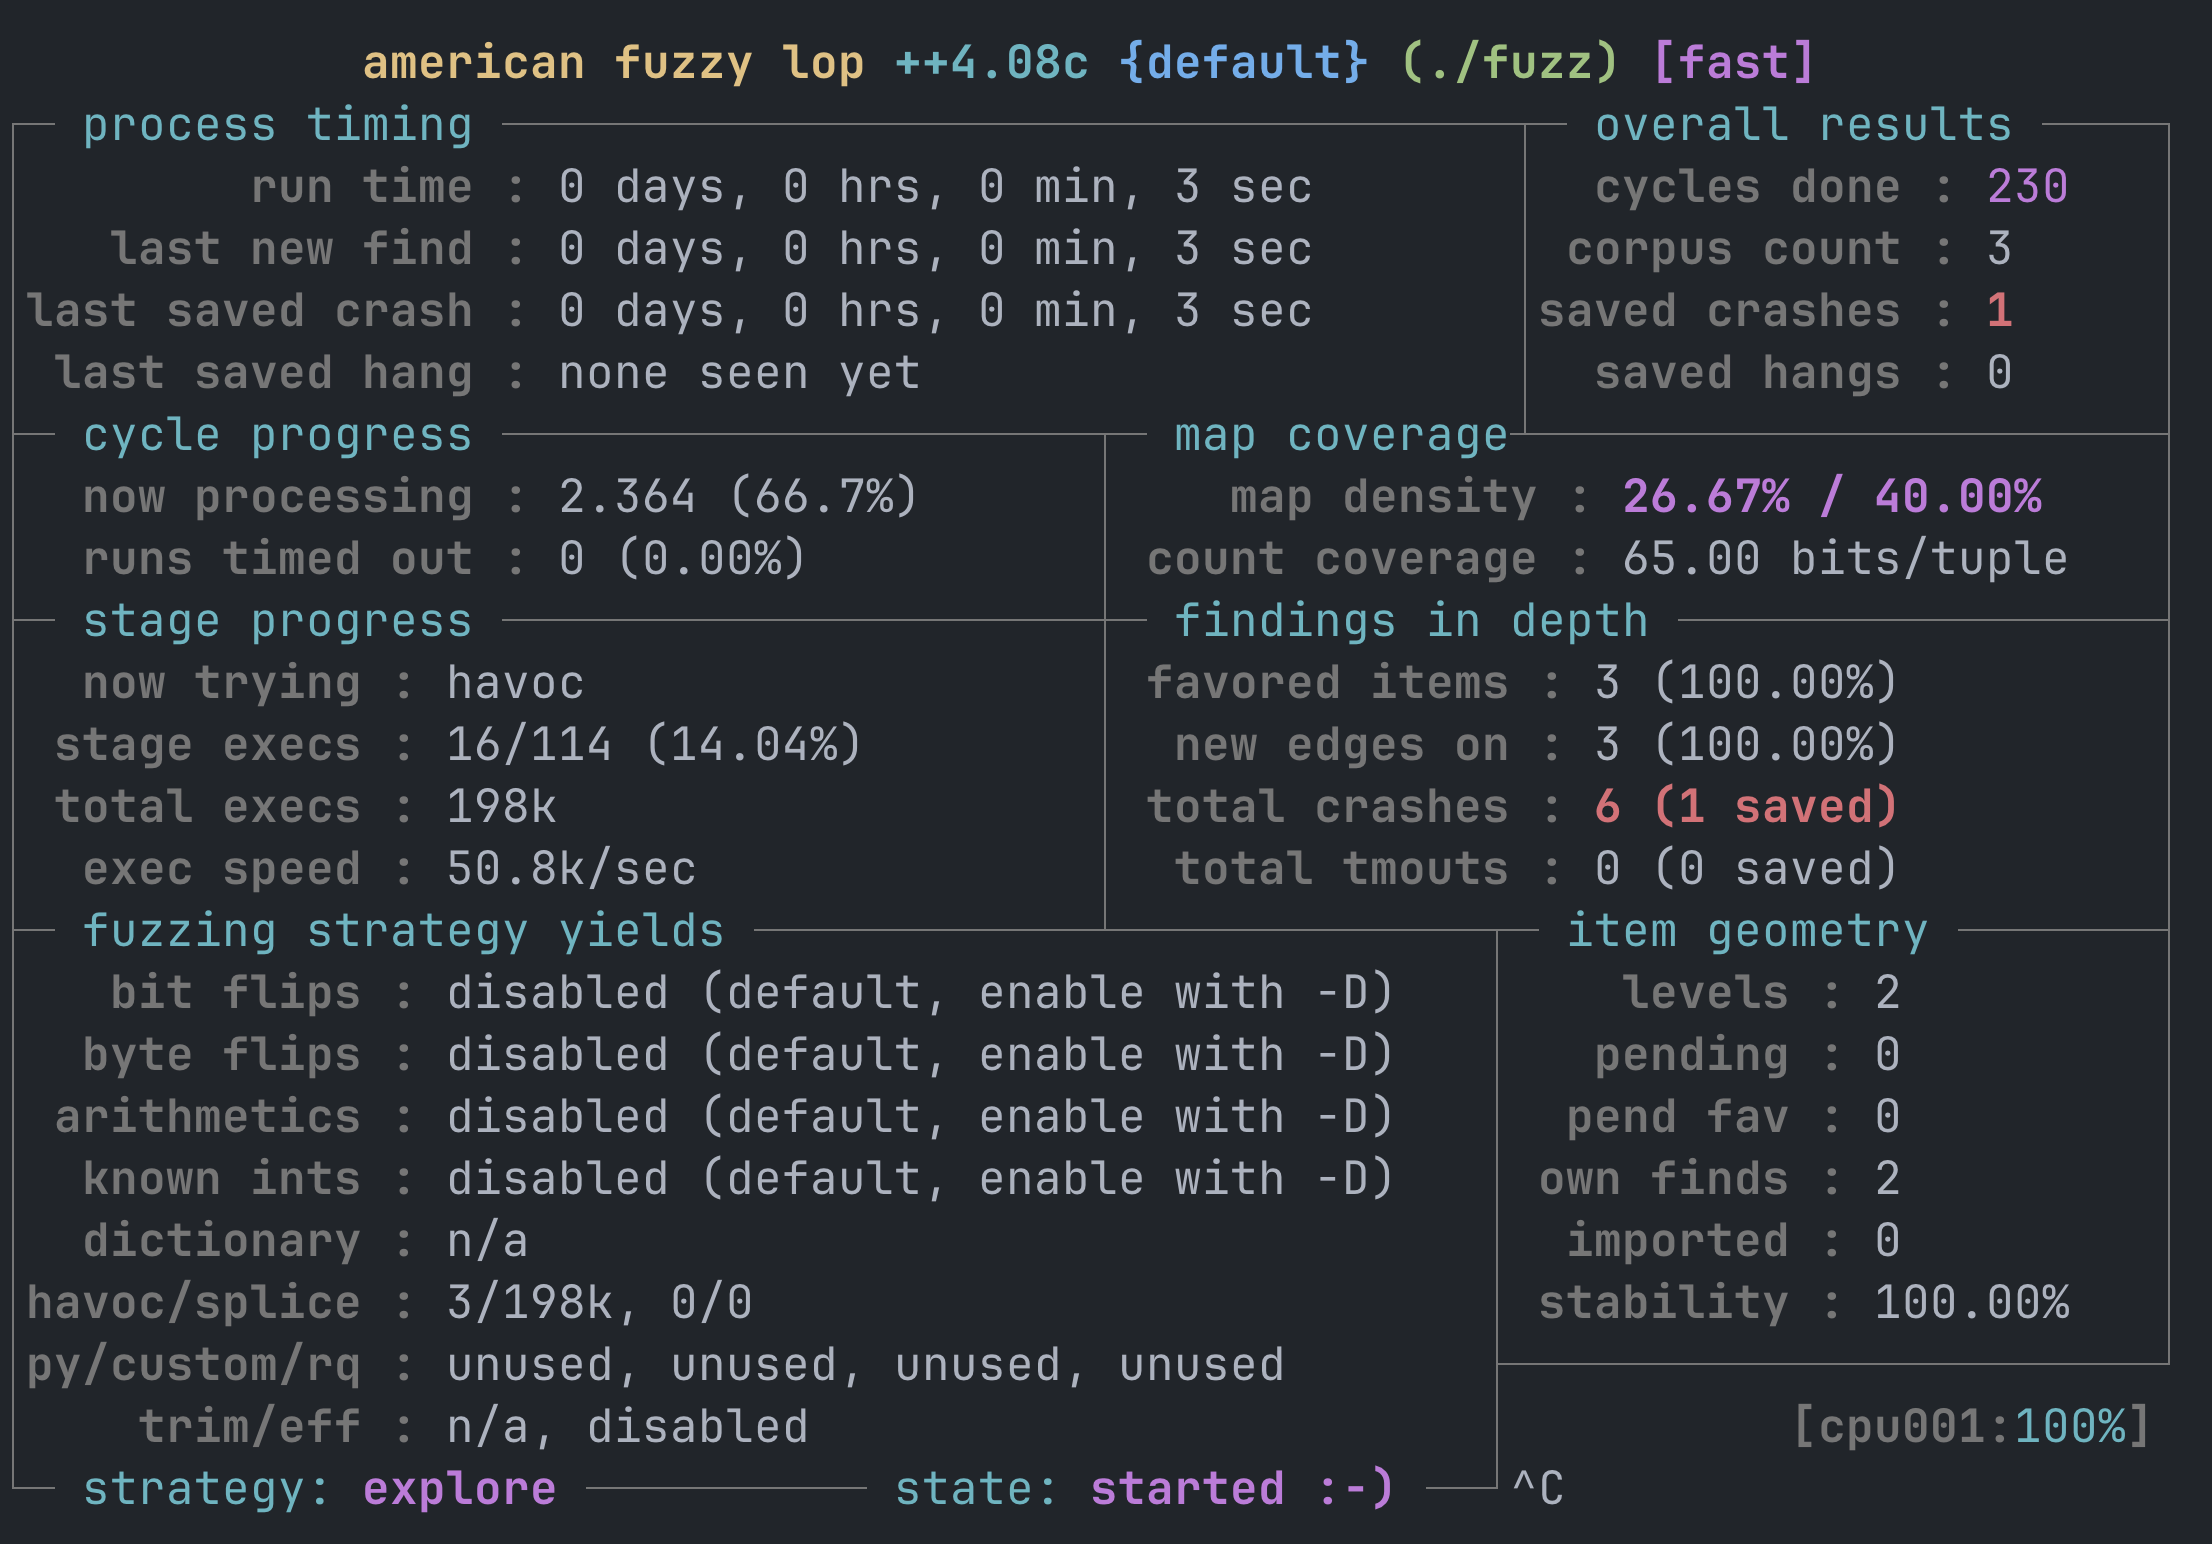This screenshot has width=2212, height=1544.
Task: Click the 'overall results' section header
Action: tap(1802, 126)
